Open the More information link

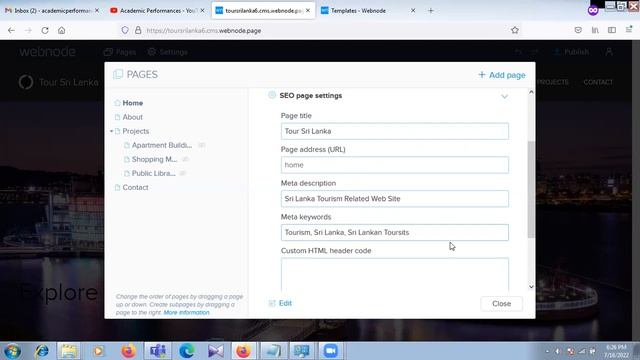click(x=187, y=312)
